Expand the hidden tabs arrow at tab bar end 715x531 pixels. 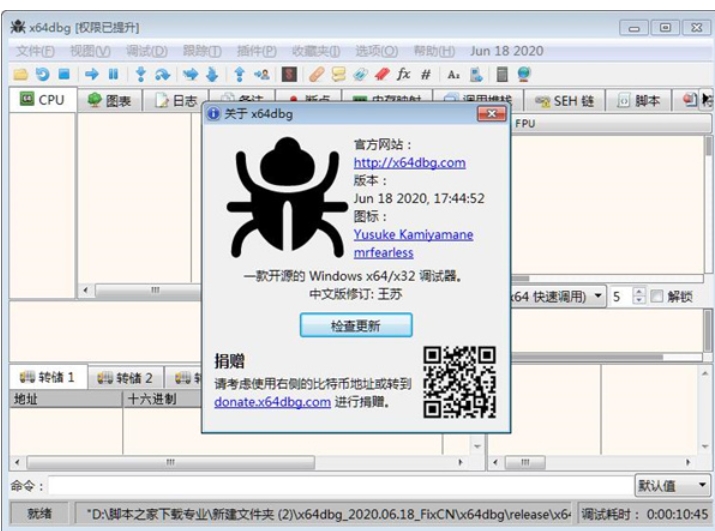[x=706, y=99]
